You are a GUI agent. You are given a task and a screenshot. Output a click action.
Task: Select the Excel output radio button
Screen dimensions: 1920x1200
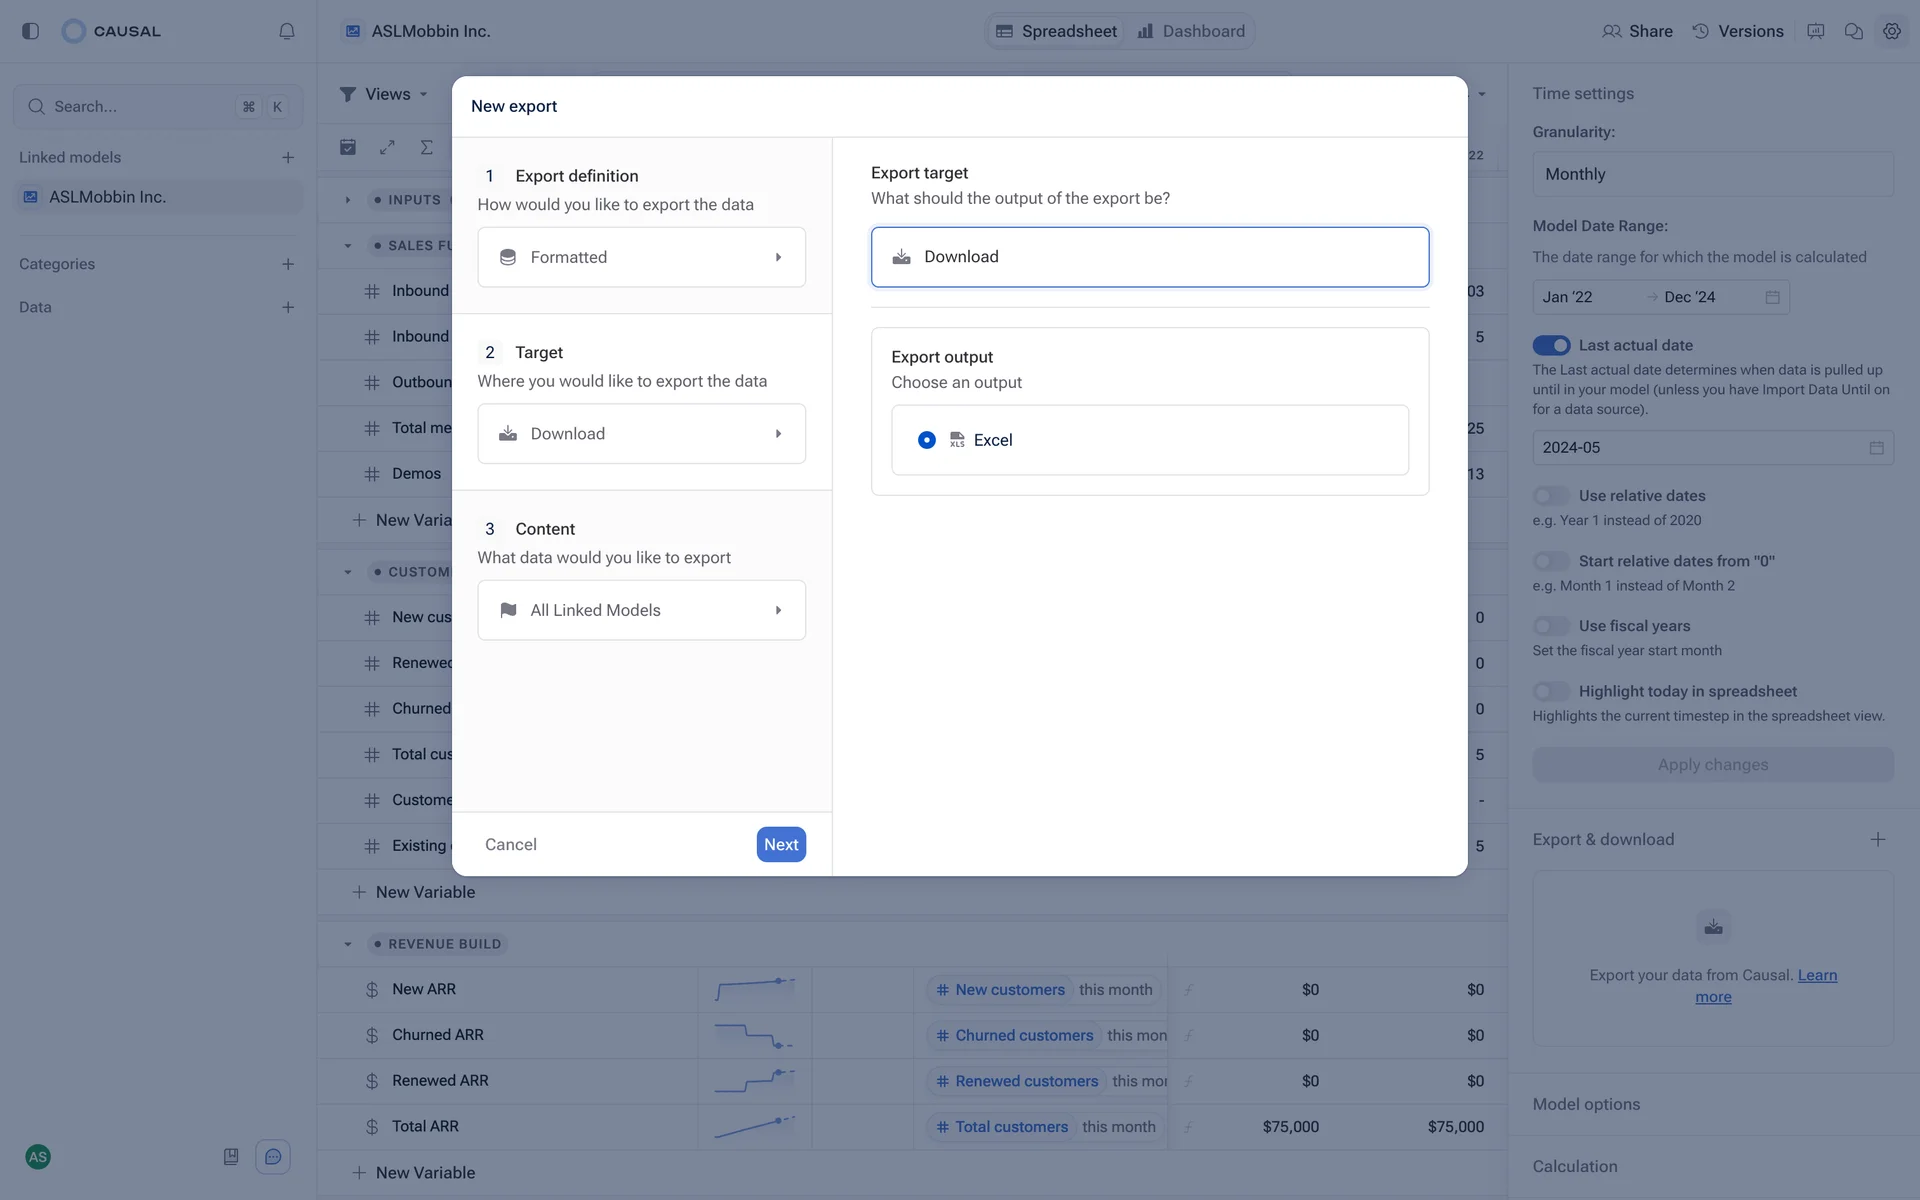click(x=927, y=440)
